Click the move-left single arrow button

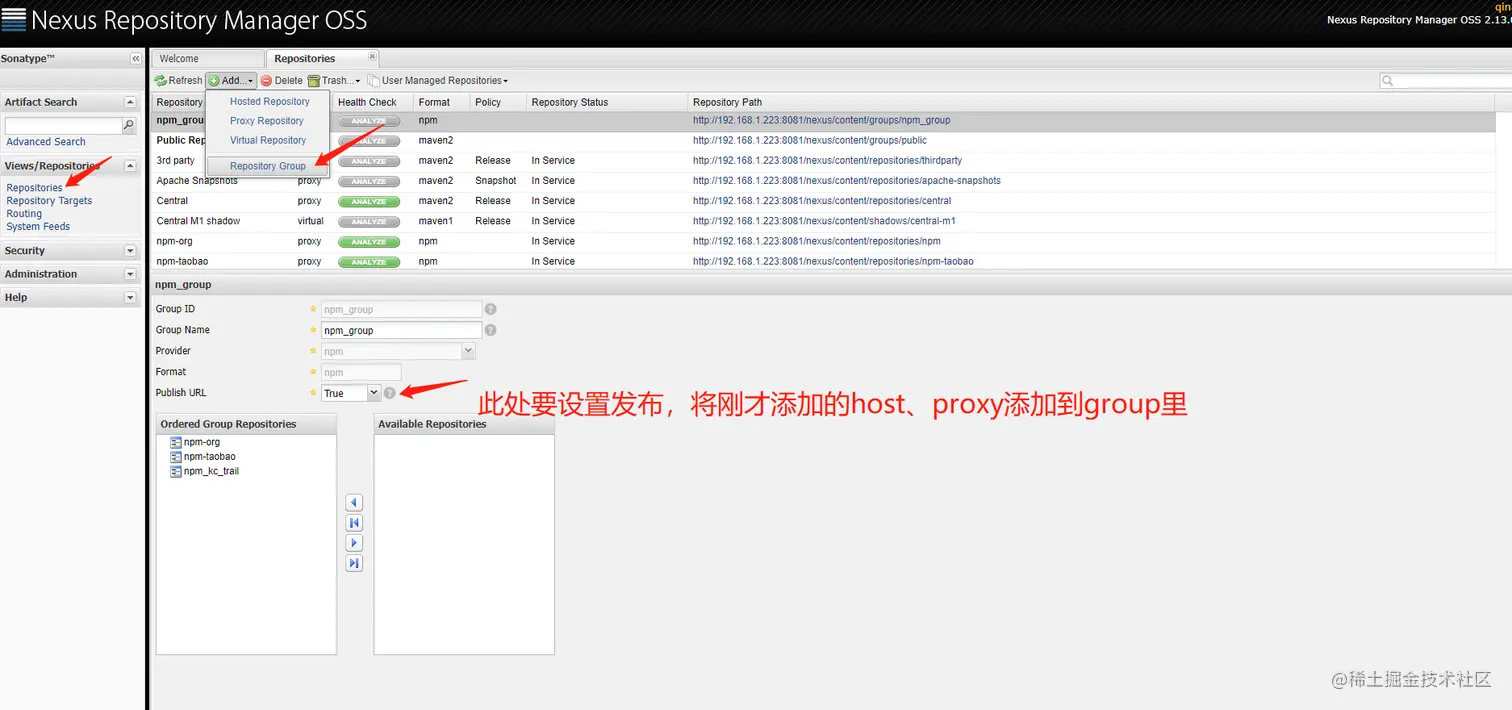(354, 503)
